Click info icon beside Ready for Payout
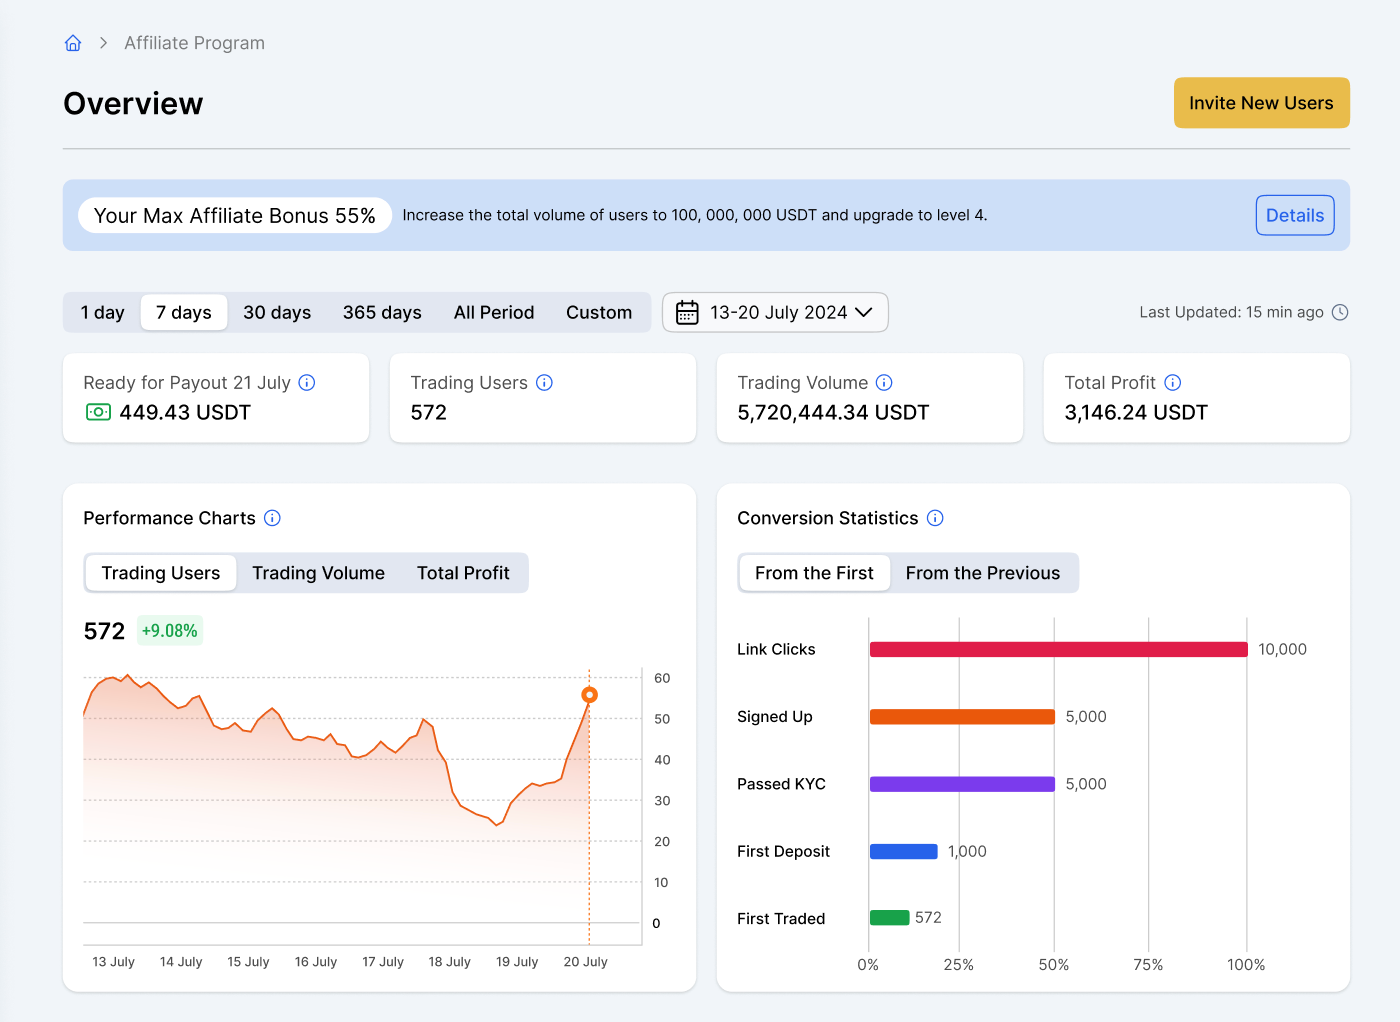The width and height of the screenshot is (1400, 1022). pyautogui.click(x=307, y=382)
